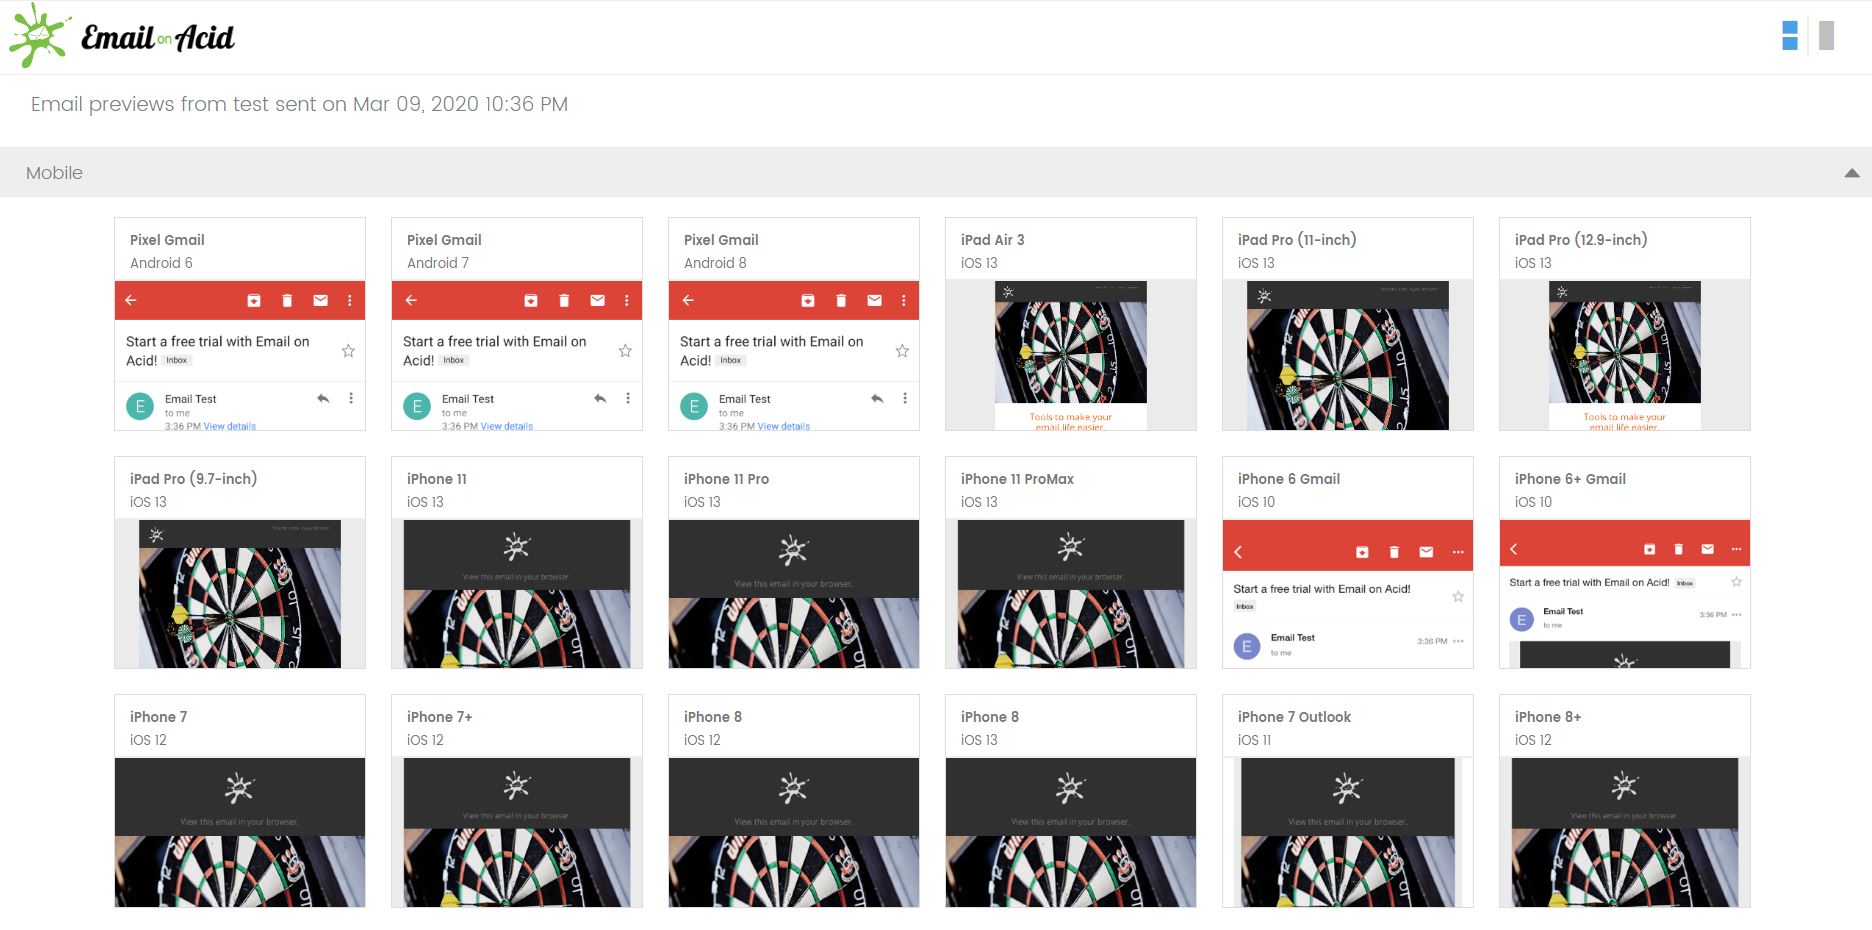Click View details link in Android 7 preview
The width and height of the screenshot is (1872, 930).
(507, 426)
